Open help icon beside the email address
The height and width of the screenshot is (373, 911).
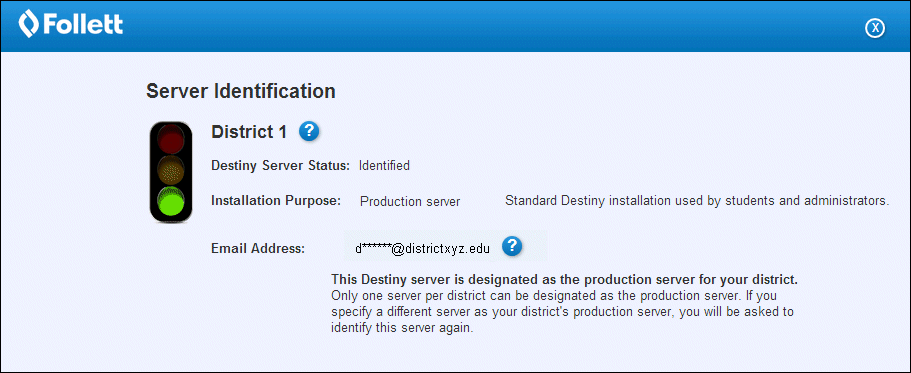[512, 246]
